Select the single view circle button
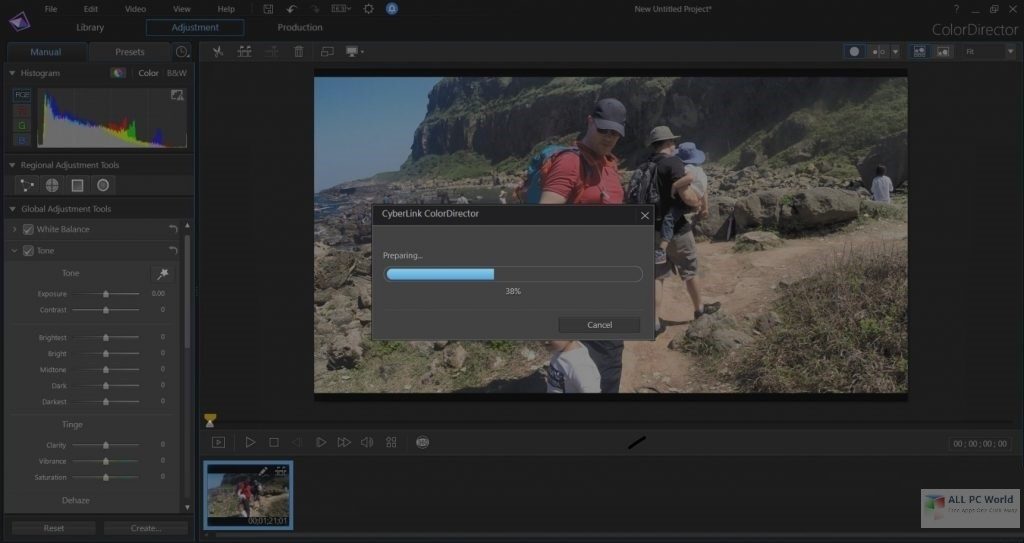 pos(854,52)
